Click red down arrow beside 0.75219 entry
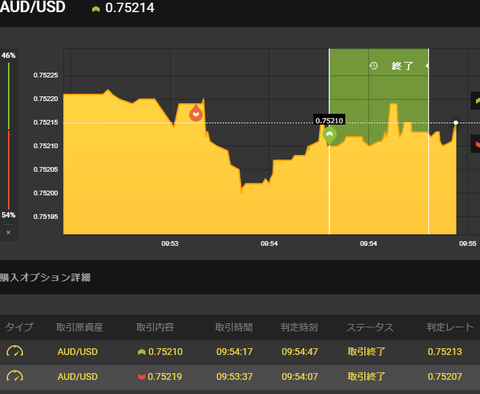The height and width of the screenshot is (394, 480). (x=142, y=377)
